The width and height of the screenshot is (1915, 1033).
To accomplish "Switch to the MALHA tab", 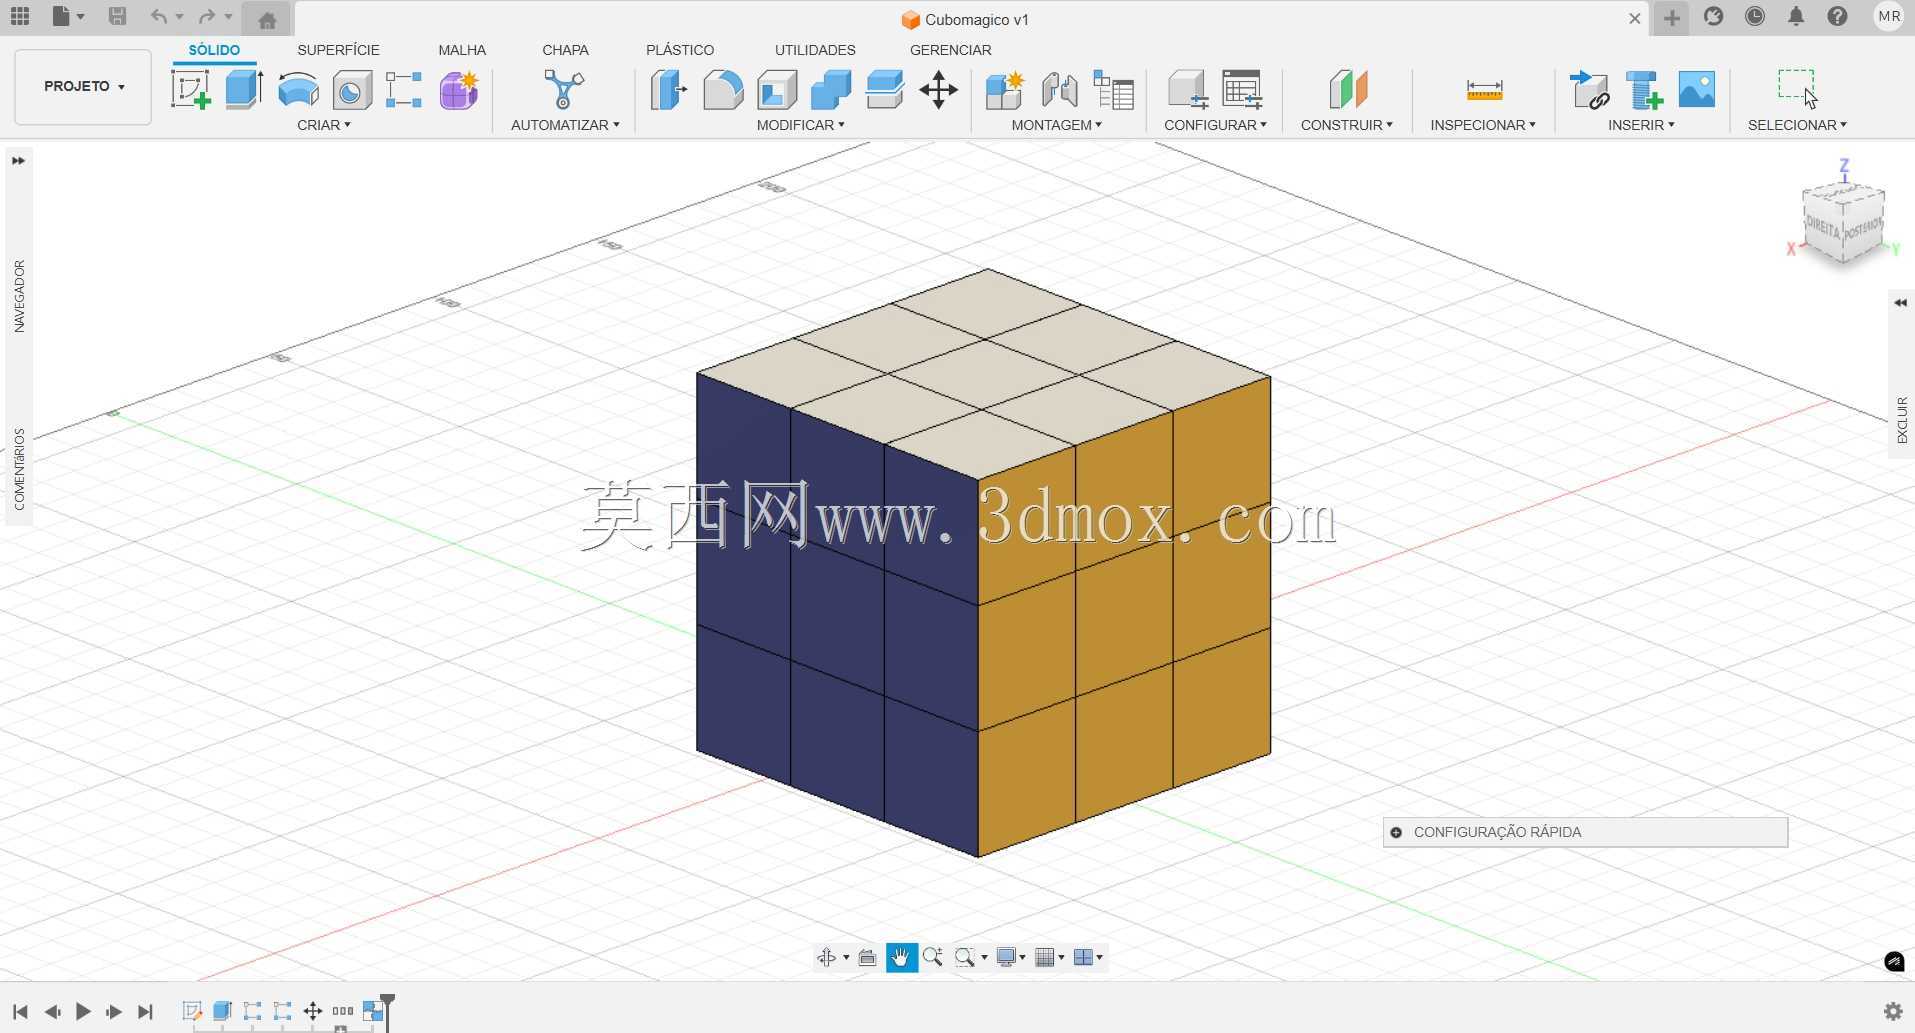I will [x=462, y=50].
